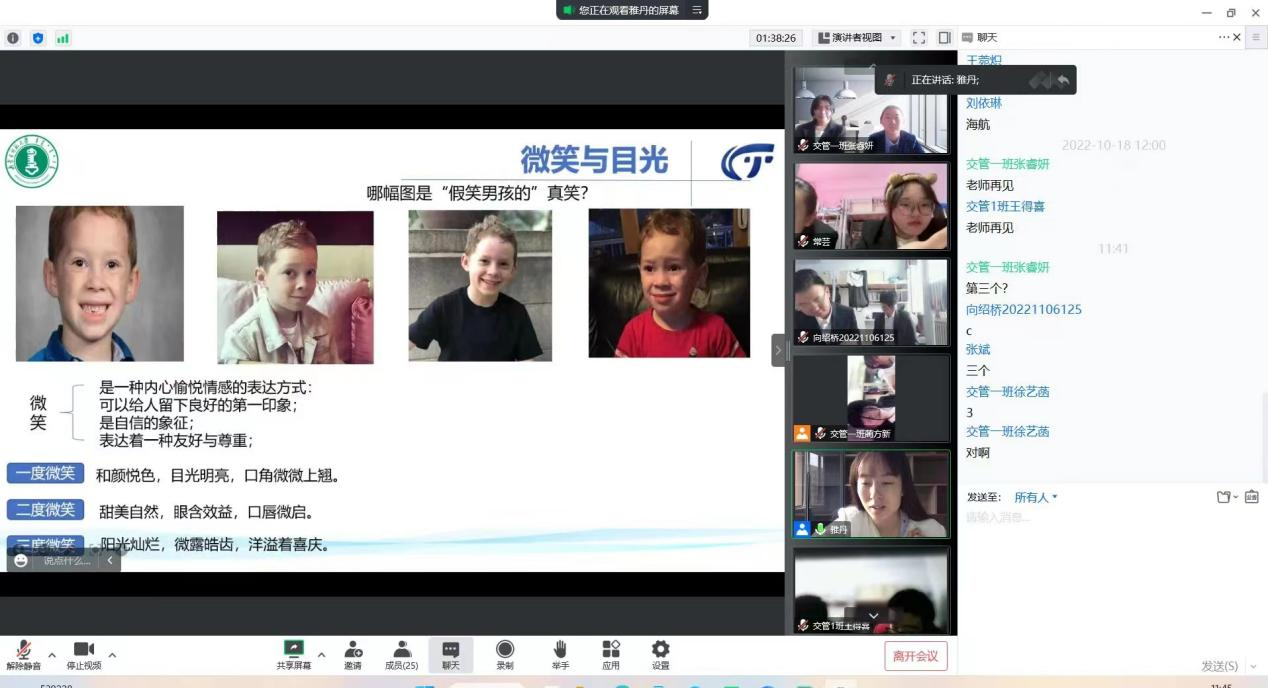Click the 一度微笑 slide label
Screen dimensions: 1268x688
45,473
